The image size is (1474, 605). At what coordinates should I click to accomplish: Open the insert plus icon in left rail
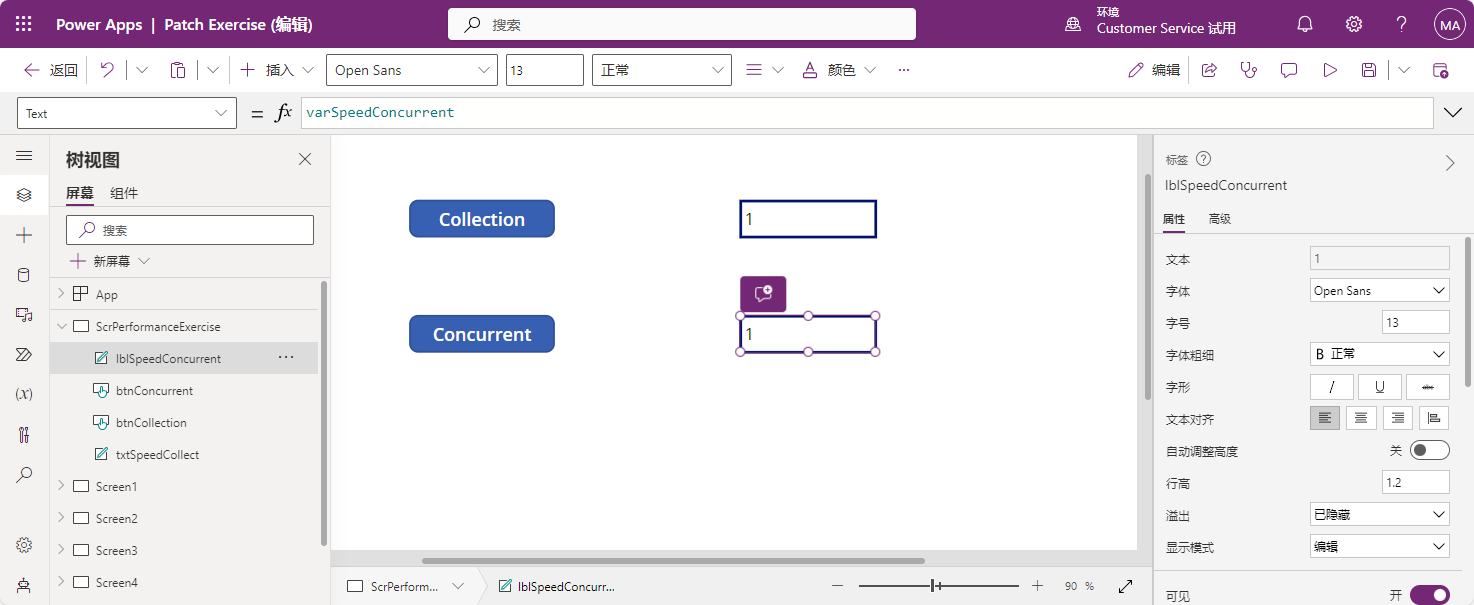coord(25,235)
